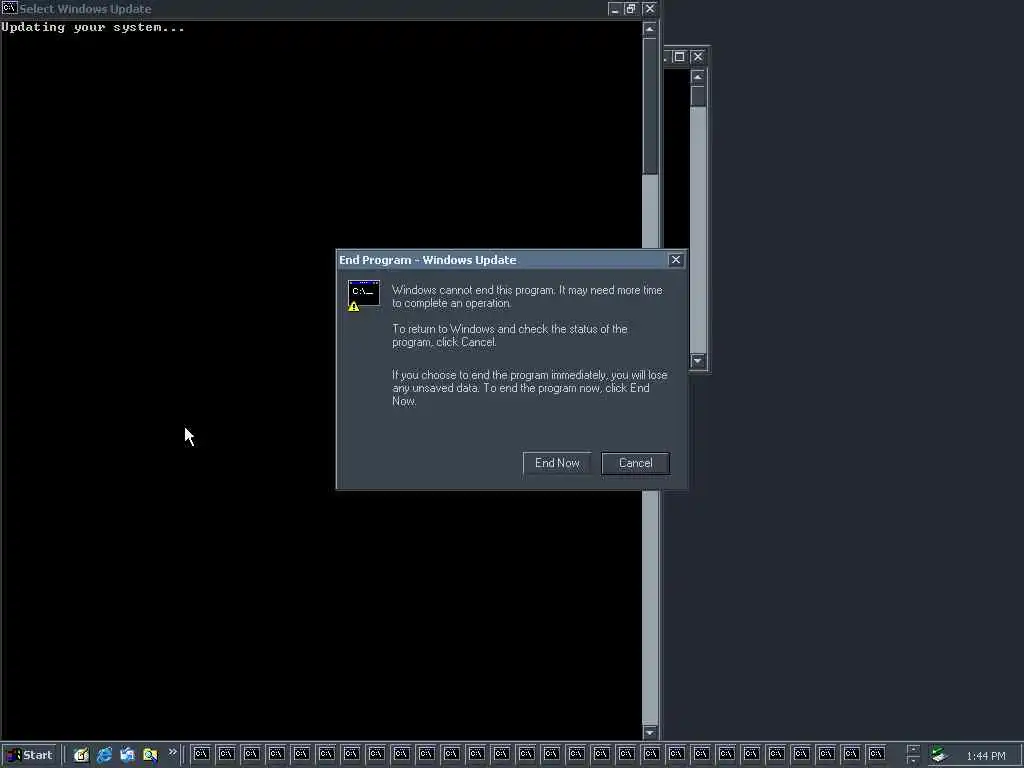This screenshot has height=768, width=1024.
Task: Click the Select Windows Update title bar text
Action: (x=86, y=9)
